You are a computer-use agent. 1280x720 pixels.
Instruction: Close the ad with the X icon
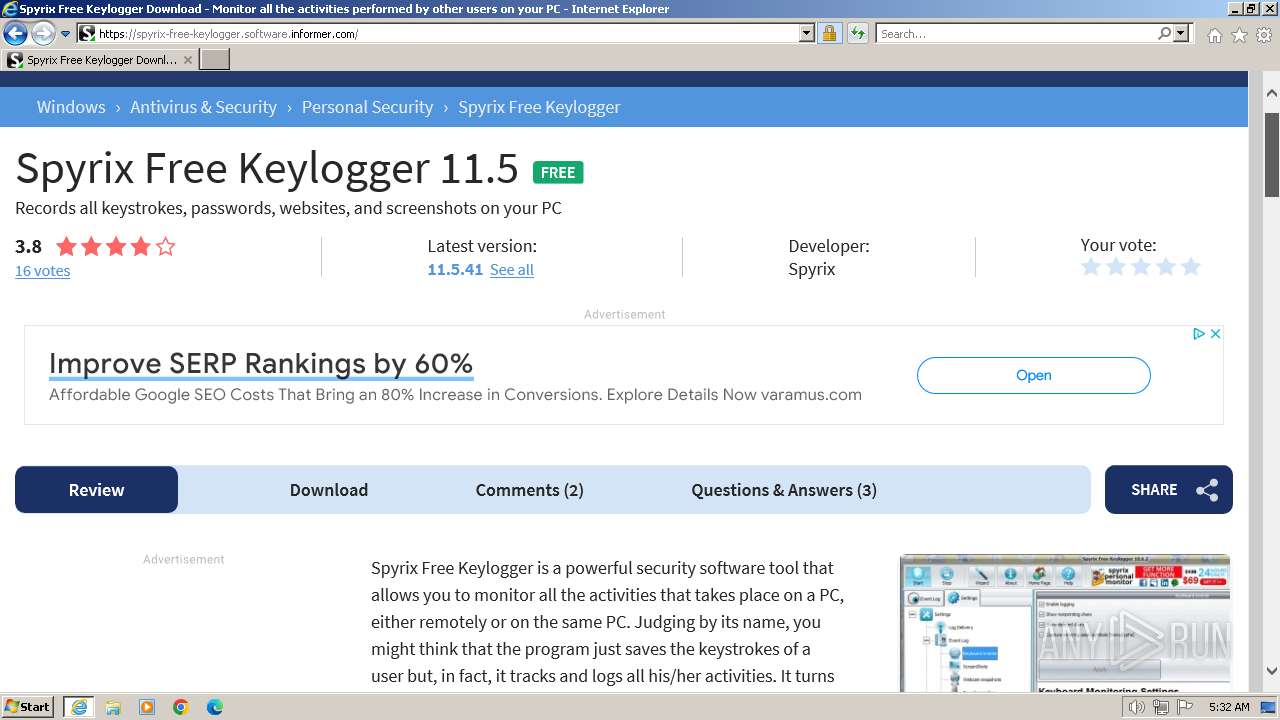tap(1215, 334)
